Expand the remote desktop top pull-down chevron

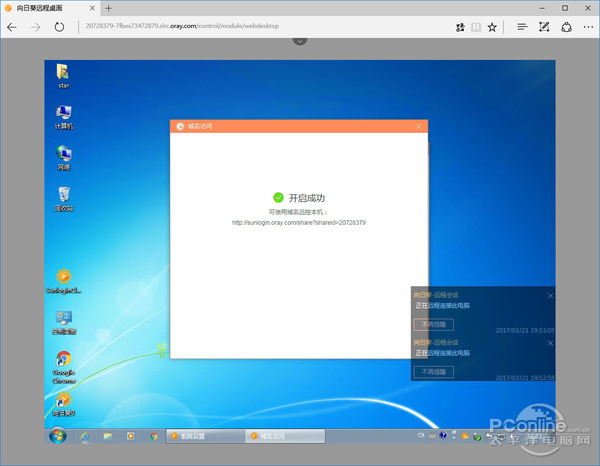300,41
